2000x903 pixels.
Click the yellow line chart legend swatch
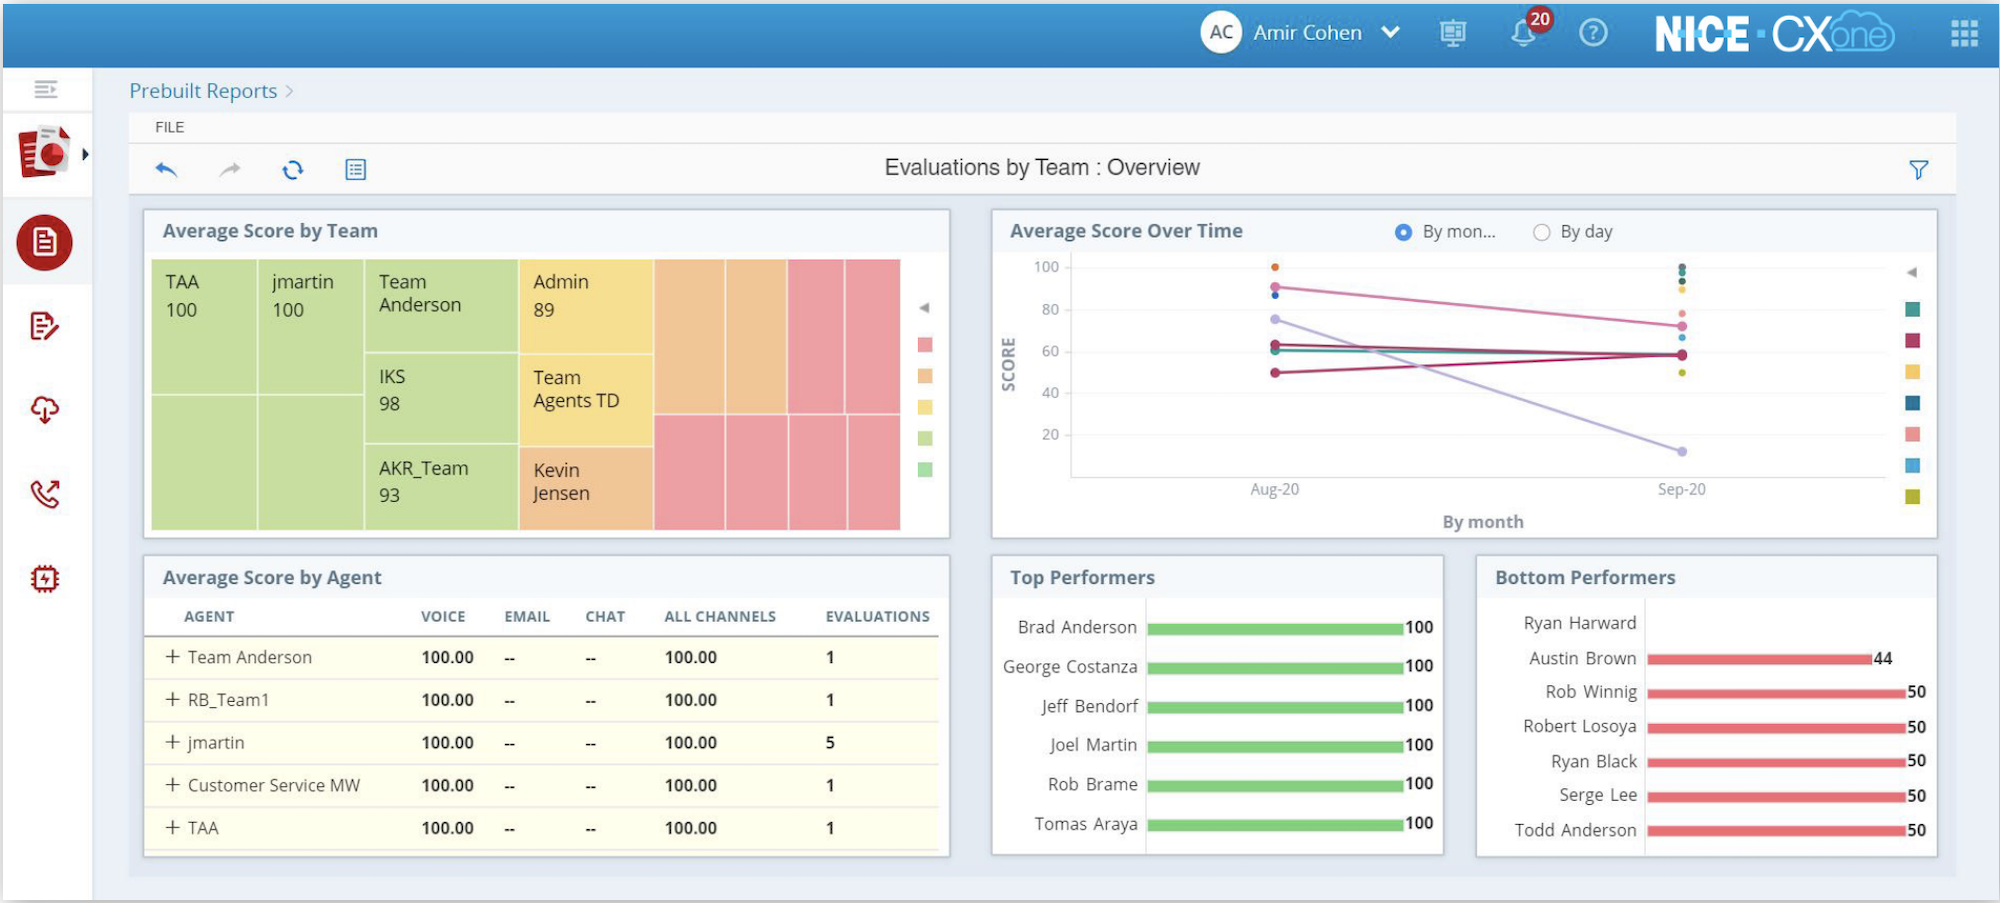(x=1912, y=372)
